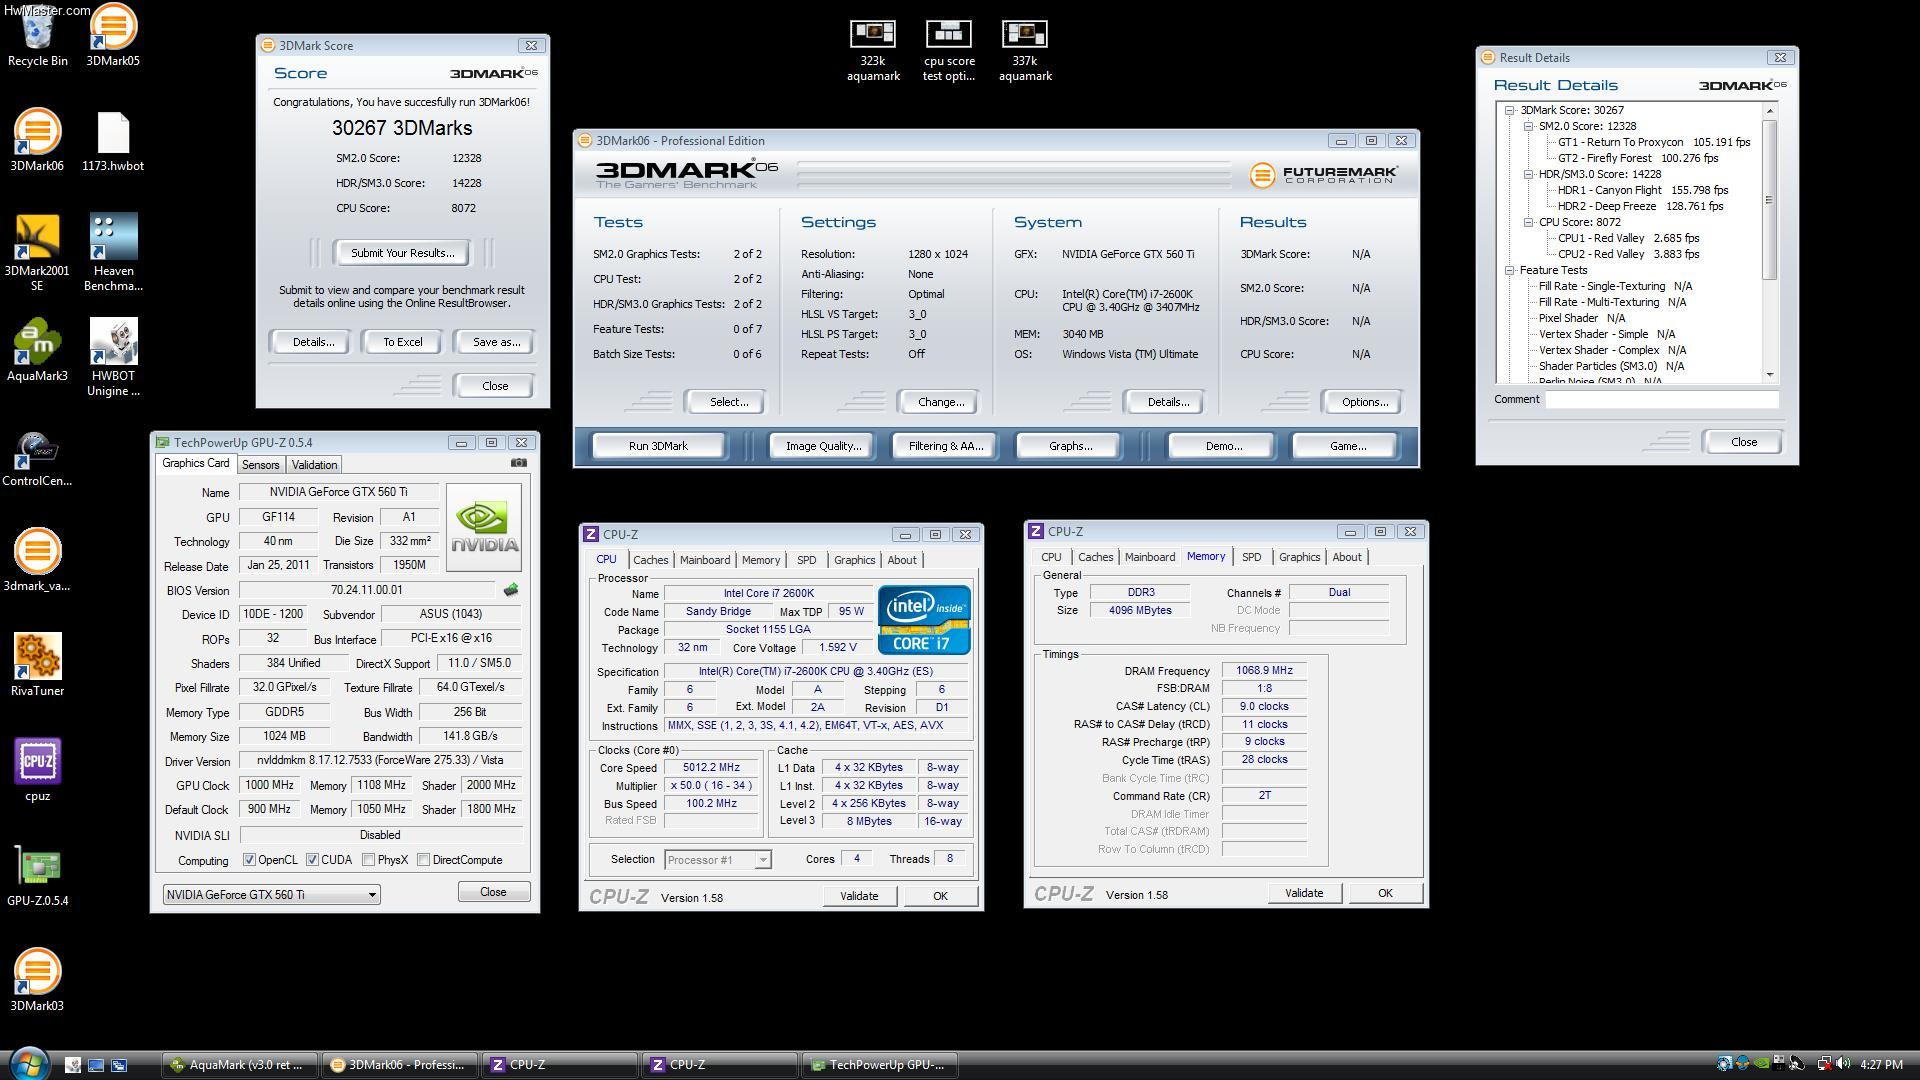Open the Recycle Bin desktop icon
Viewport: 1920px width, 1080px height.
(x=37, y=37)
